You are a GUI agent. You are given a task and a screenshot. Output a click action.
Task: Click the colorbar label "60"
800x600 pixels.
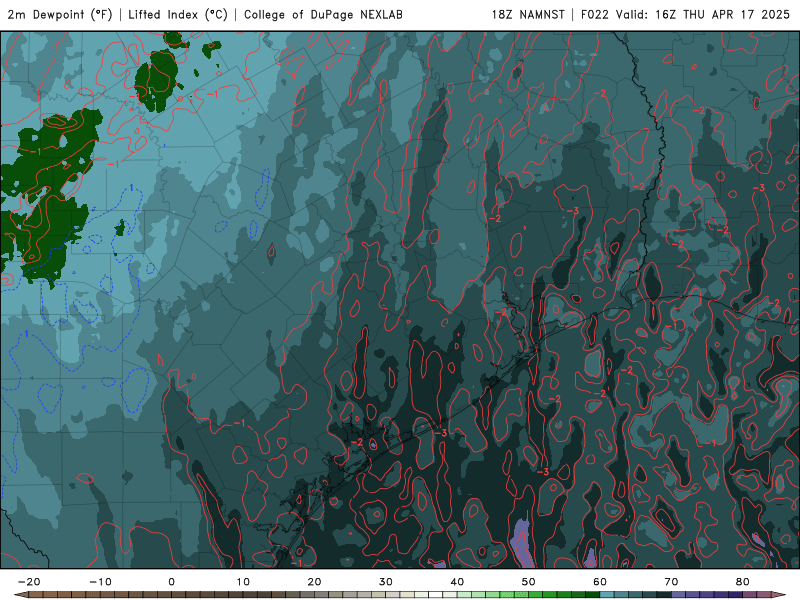(600, 582)
